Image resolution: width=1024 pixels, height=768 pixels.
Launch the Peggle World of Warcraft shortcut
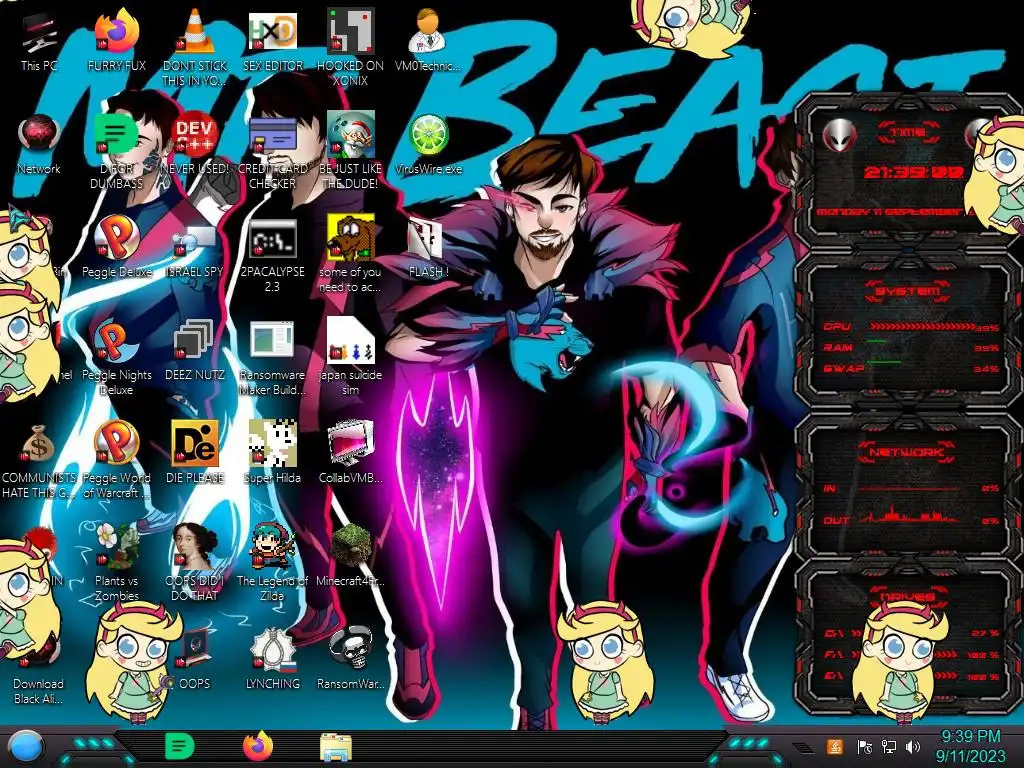[x=116, y=461]
